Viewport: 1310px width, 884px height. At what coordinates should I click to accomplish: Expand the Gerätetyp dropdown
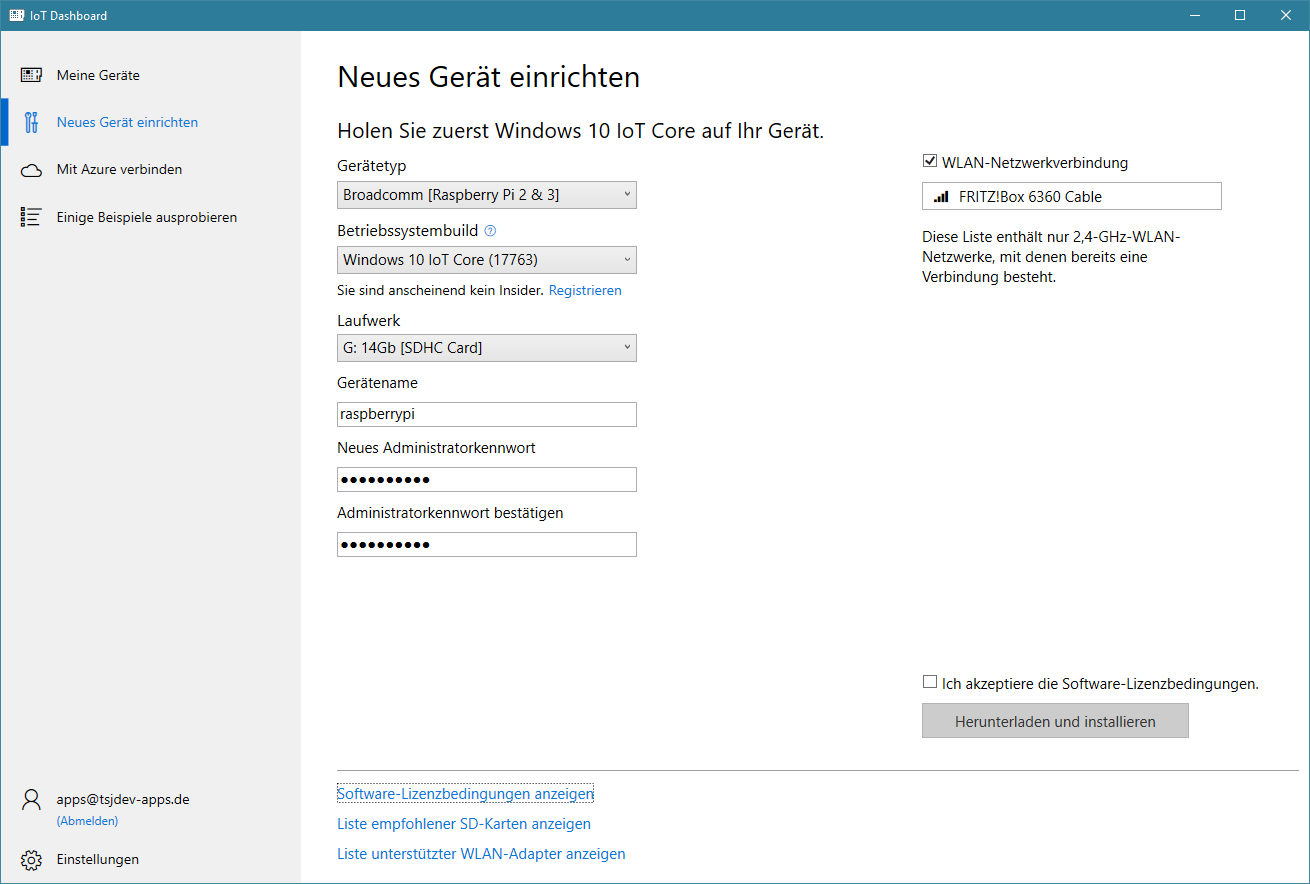(486, 195)
